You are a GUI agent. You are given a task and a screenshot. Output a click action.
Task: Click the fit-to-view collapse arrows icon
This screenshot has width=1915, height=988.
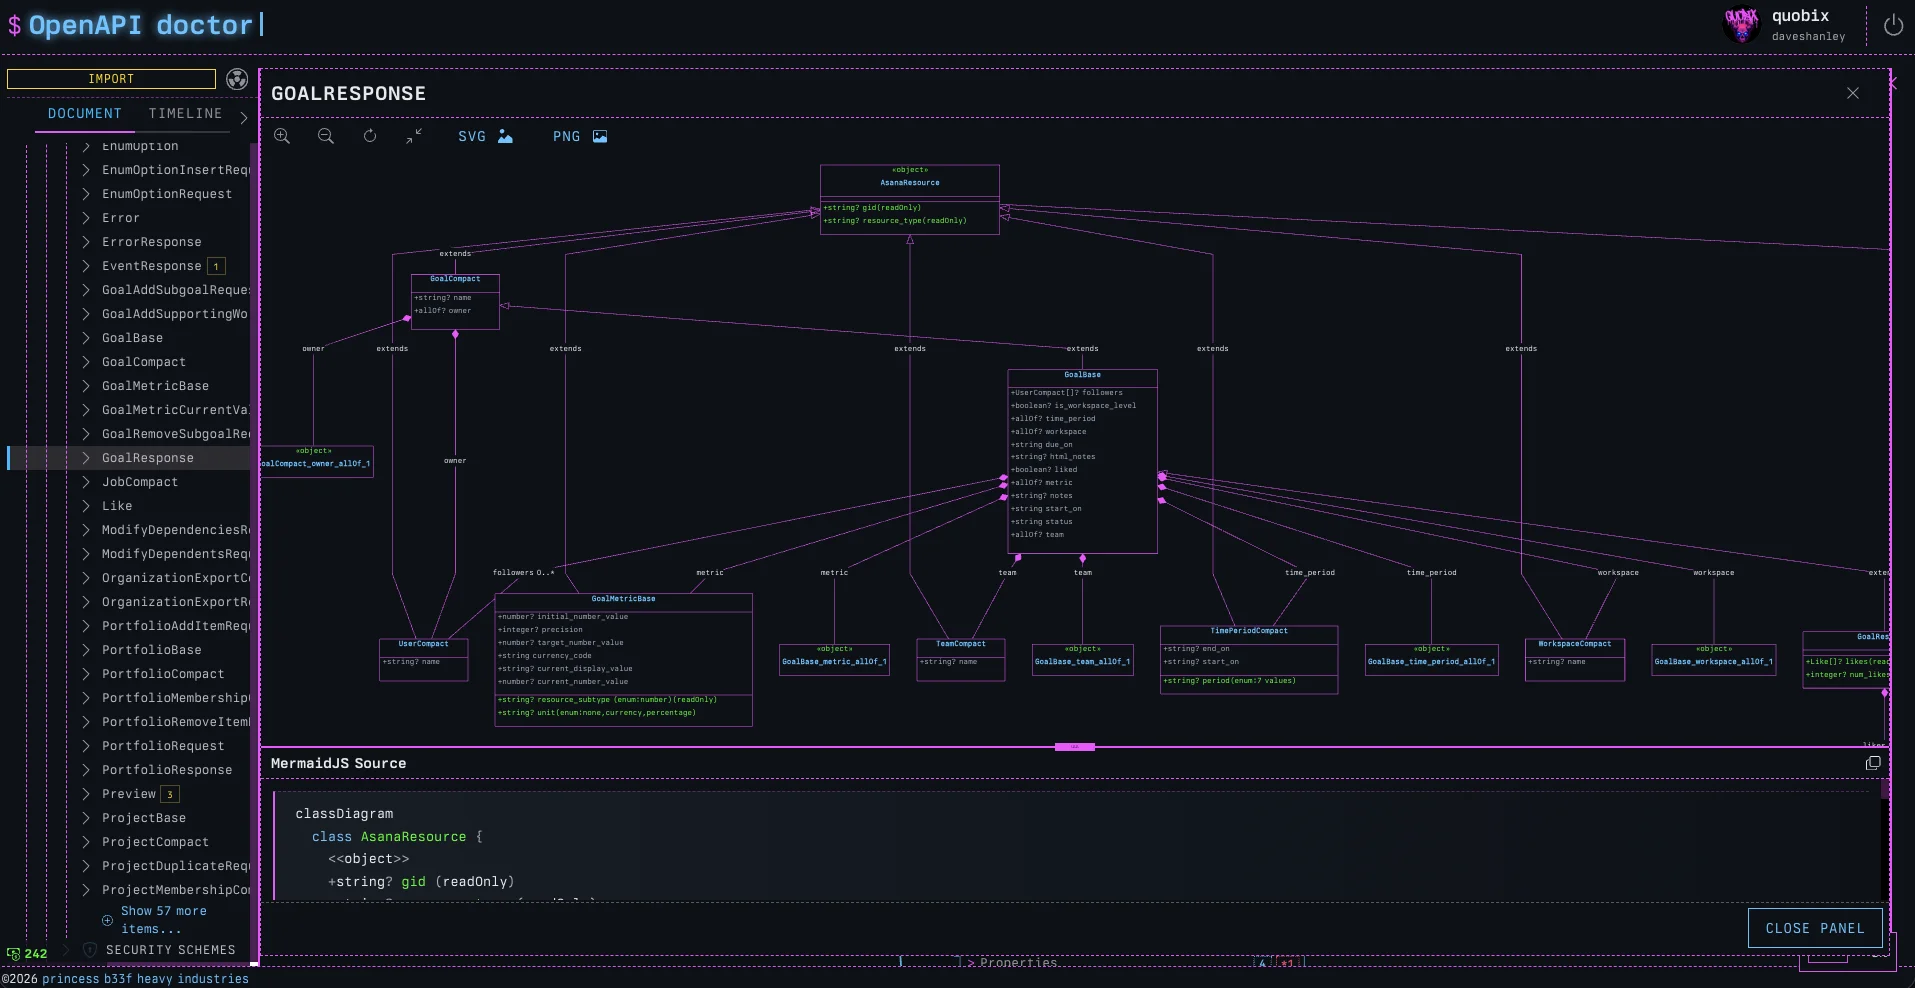tap(414, 136)
